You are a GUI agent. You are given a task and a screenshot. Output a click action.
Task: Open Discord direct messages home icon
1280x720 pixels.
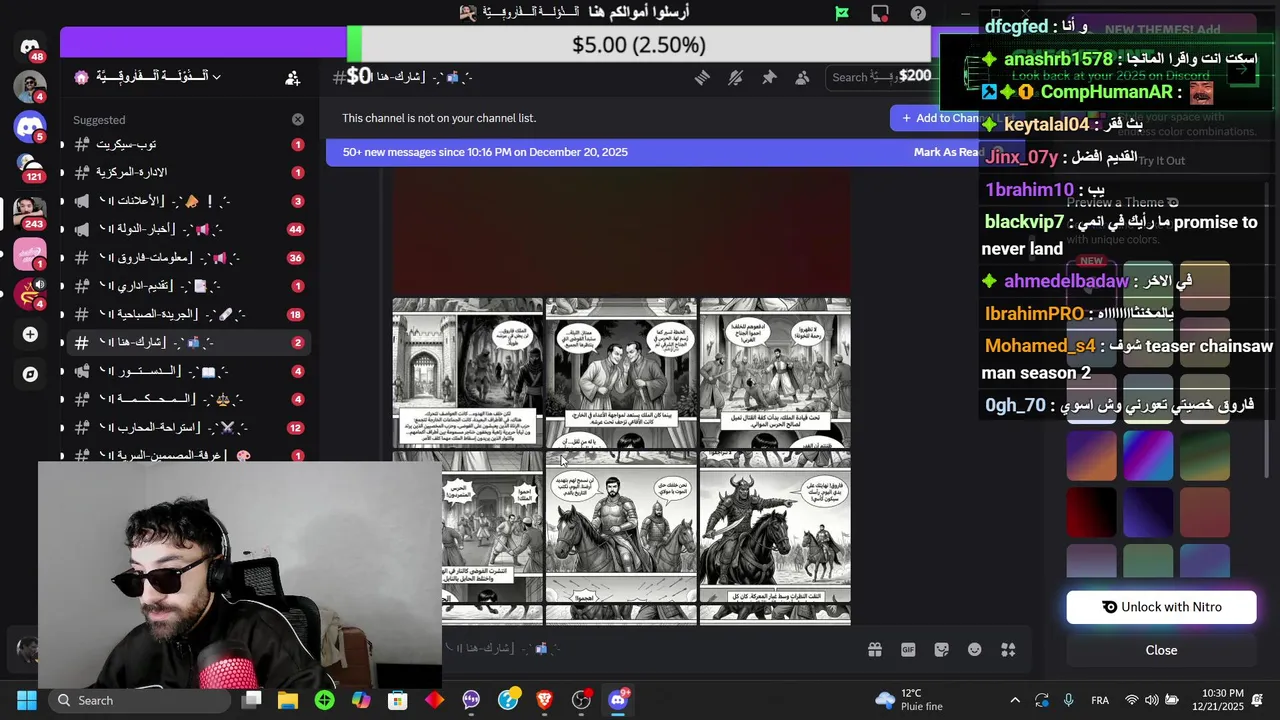click(30, 47)
